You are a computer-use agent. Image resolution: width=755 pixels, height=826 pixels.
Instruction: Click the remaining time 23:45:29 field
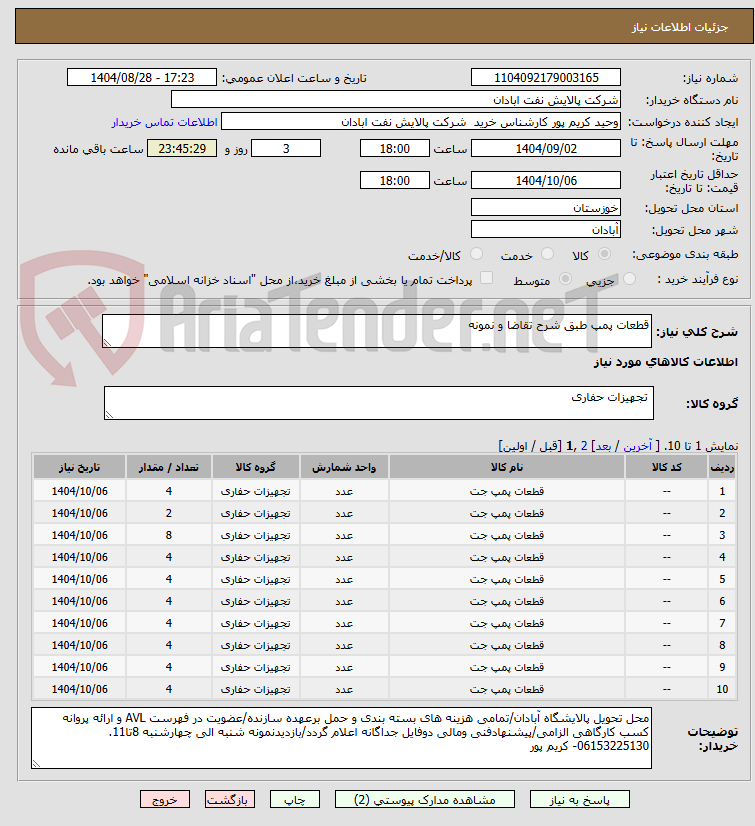182,149
